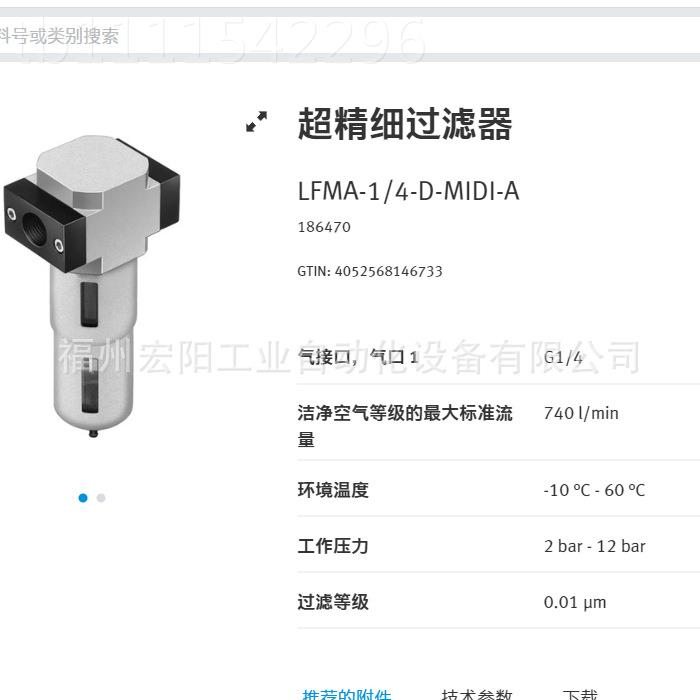Select the second gray carousel dot

[x=101, y=498]
